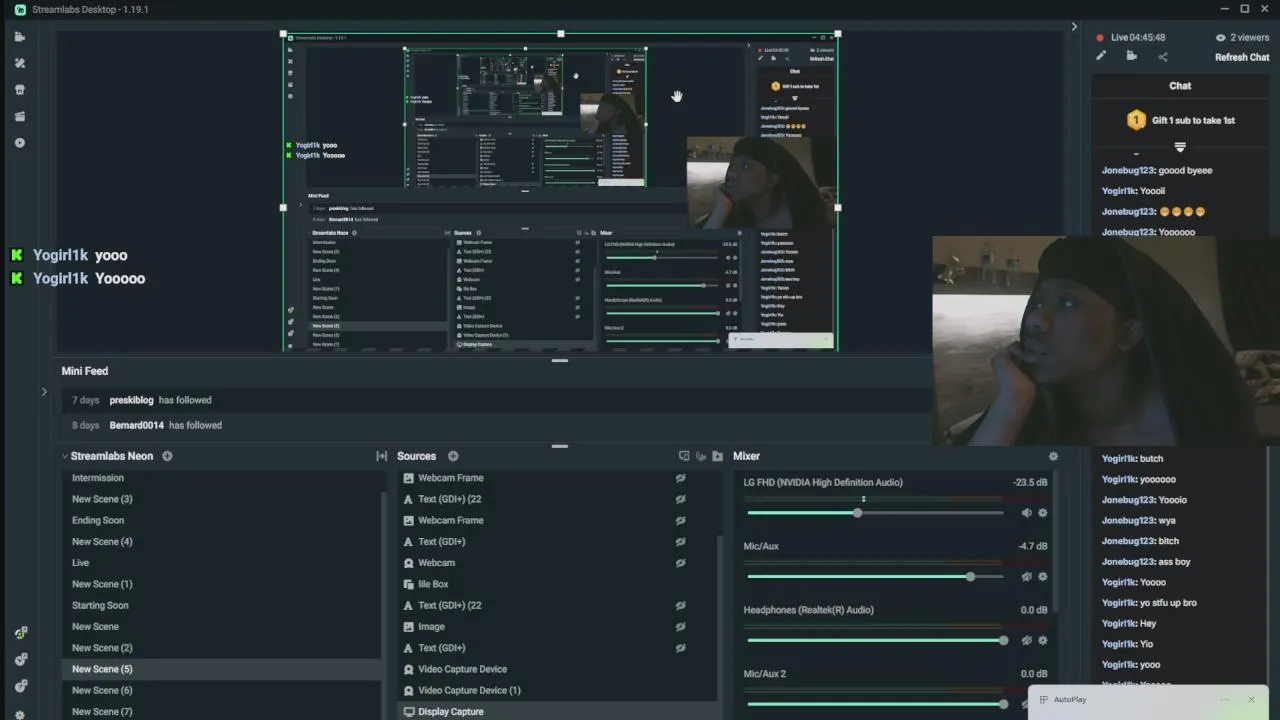Viewport: 1280px width, 720px height.
Task: Click preskiblog follower name in Mini Feed
Action: tap(131, 400)
